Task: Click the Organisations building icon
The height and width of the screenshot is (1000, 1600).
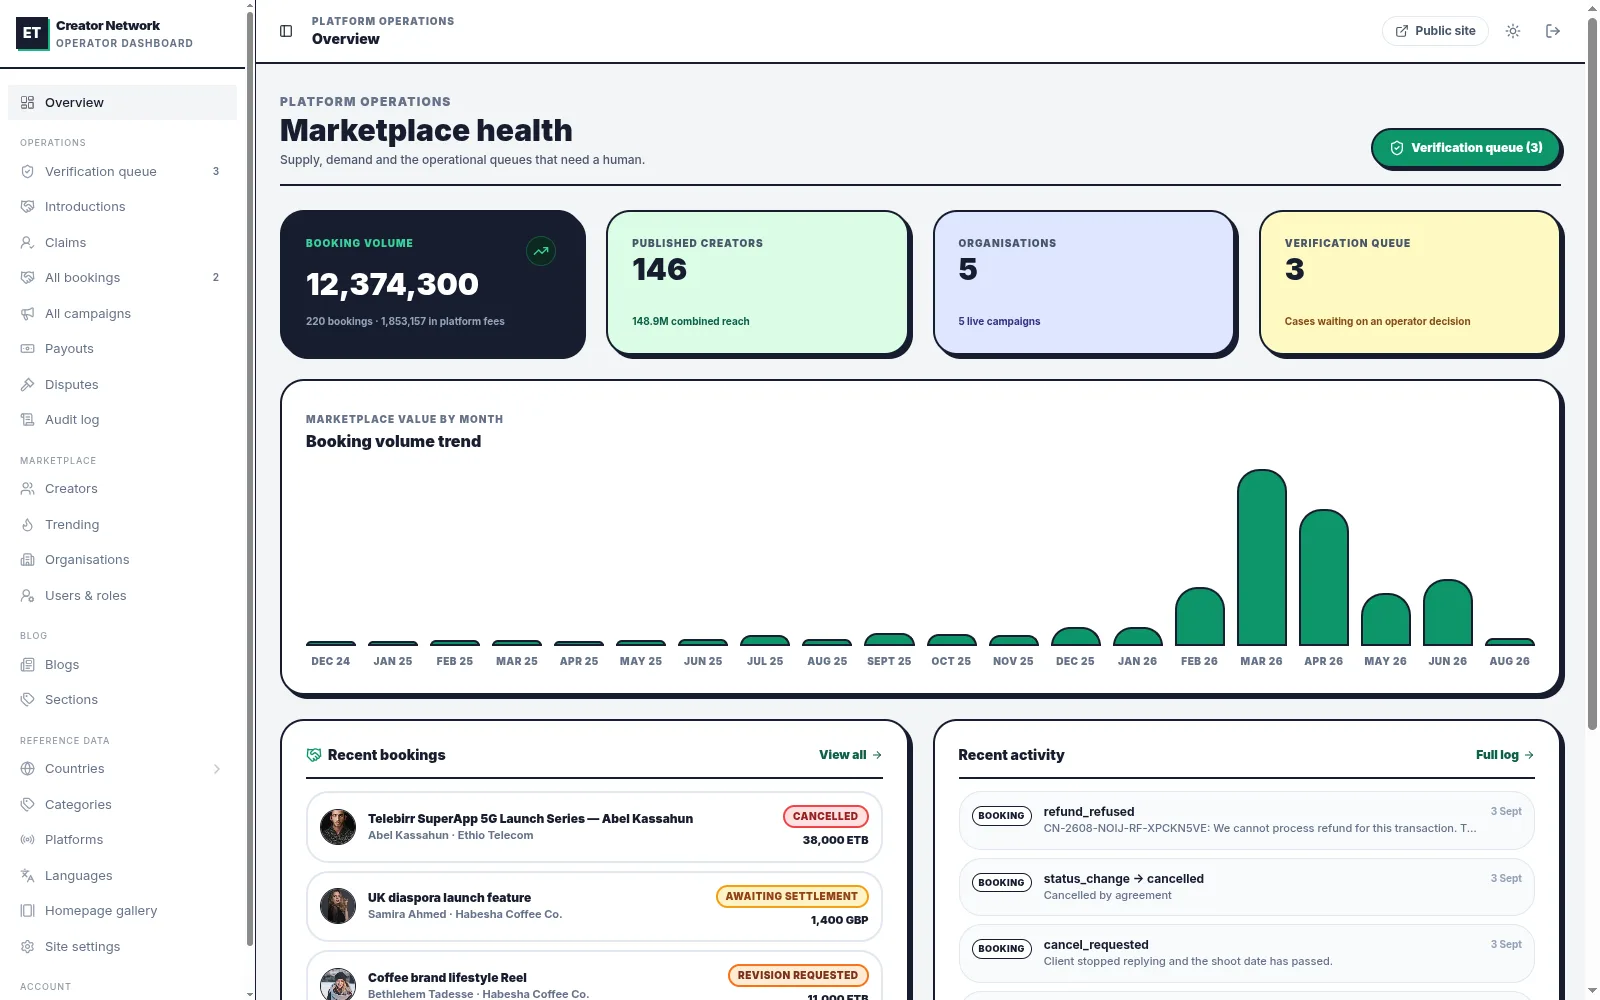Action: pyautogui.click(x=28, y=559)
